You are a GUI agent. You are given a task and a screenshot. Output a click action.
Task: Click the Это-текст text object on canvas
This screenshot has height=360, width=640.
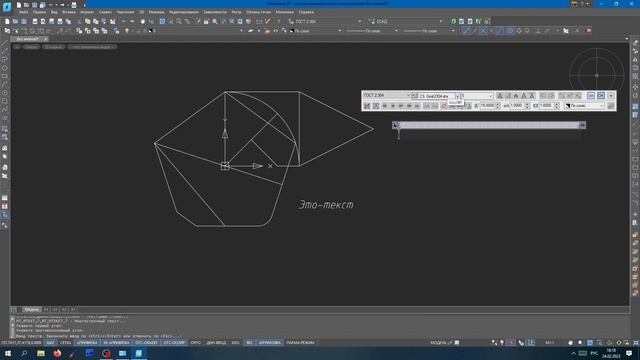point(326,204)
